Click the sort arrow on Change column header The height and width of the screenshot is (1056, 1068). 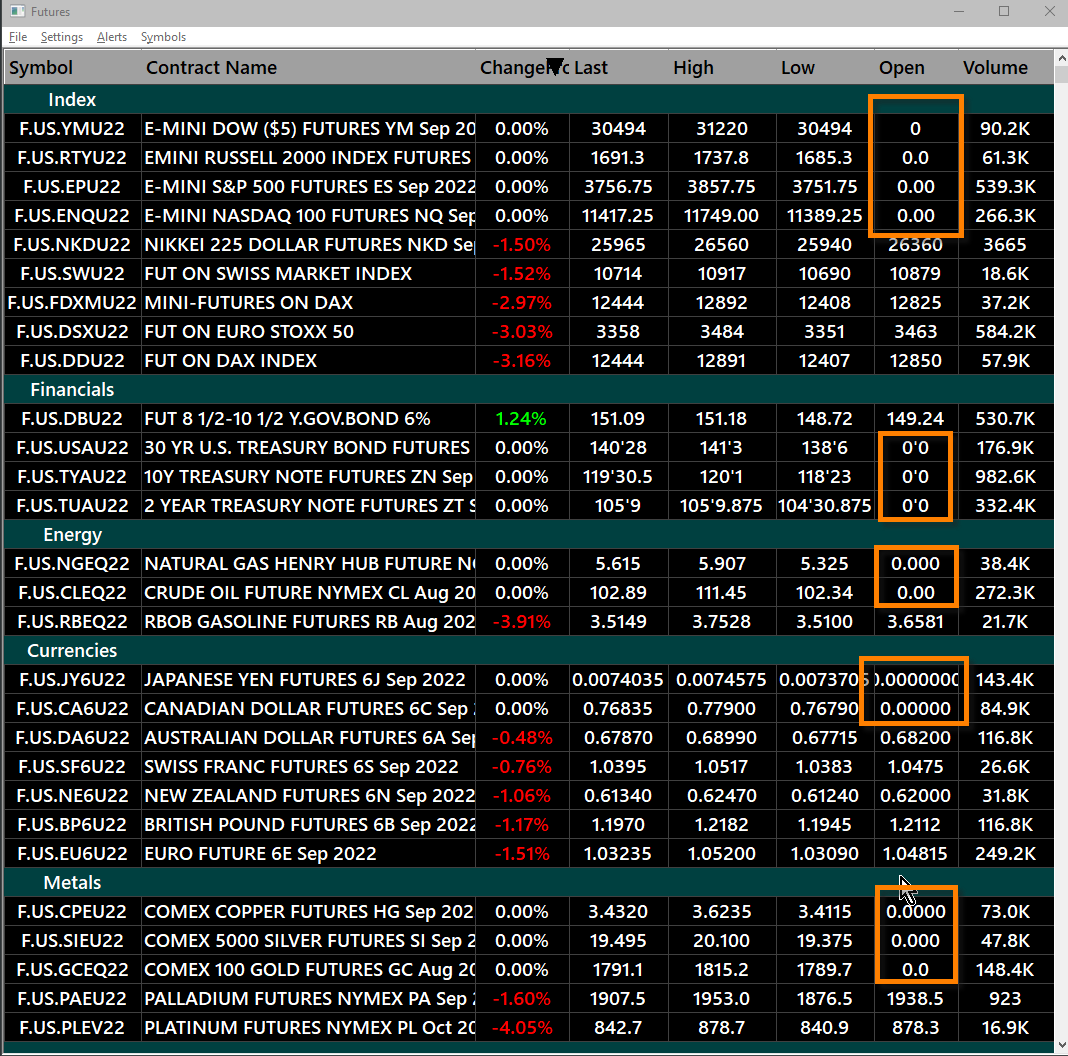pyautogui.click(x=555, y=65)
